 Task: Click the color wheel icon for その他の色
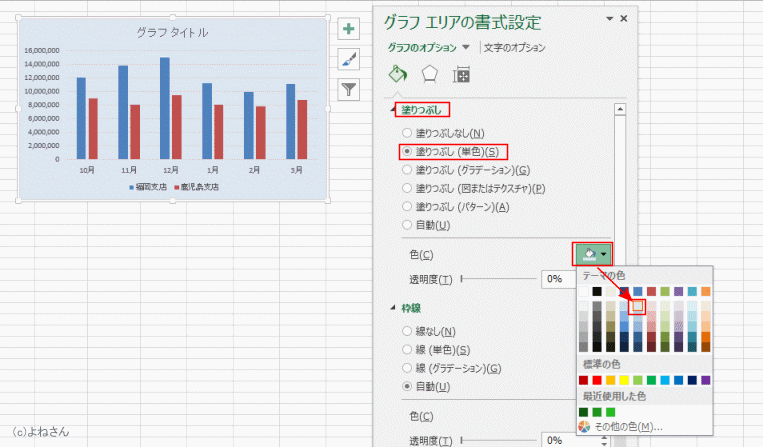point(584,427)
